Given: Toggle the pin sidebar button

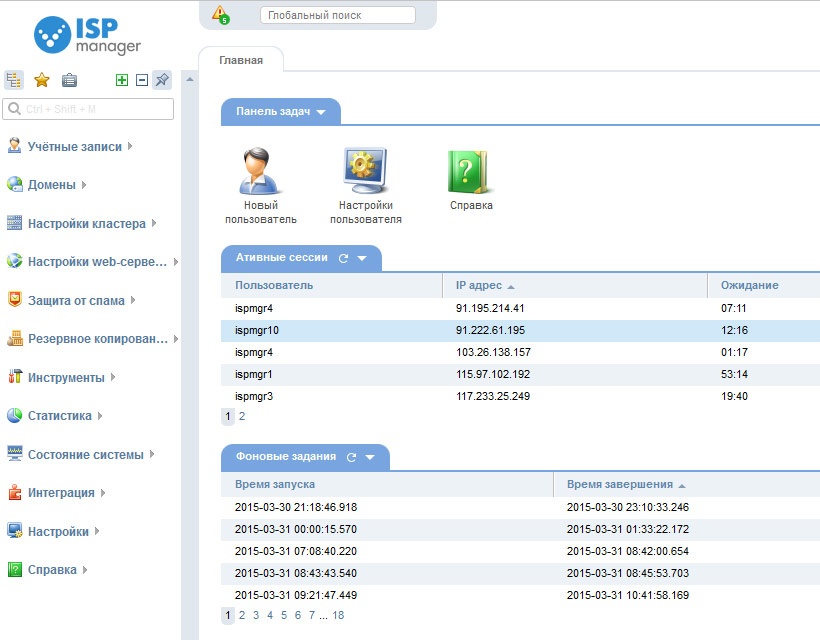Looking at the screenshot, I should 162,80.
